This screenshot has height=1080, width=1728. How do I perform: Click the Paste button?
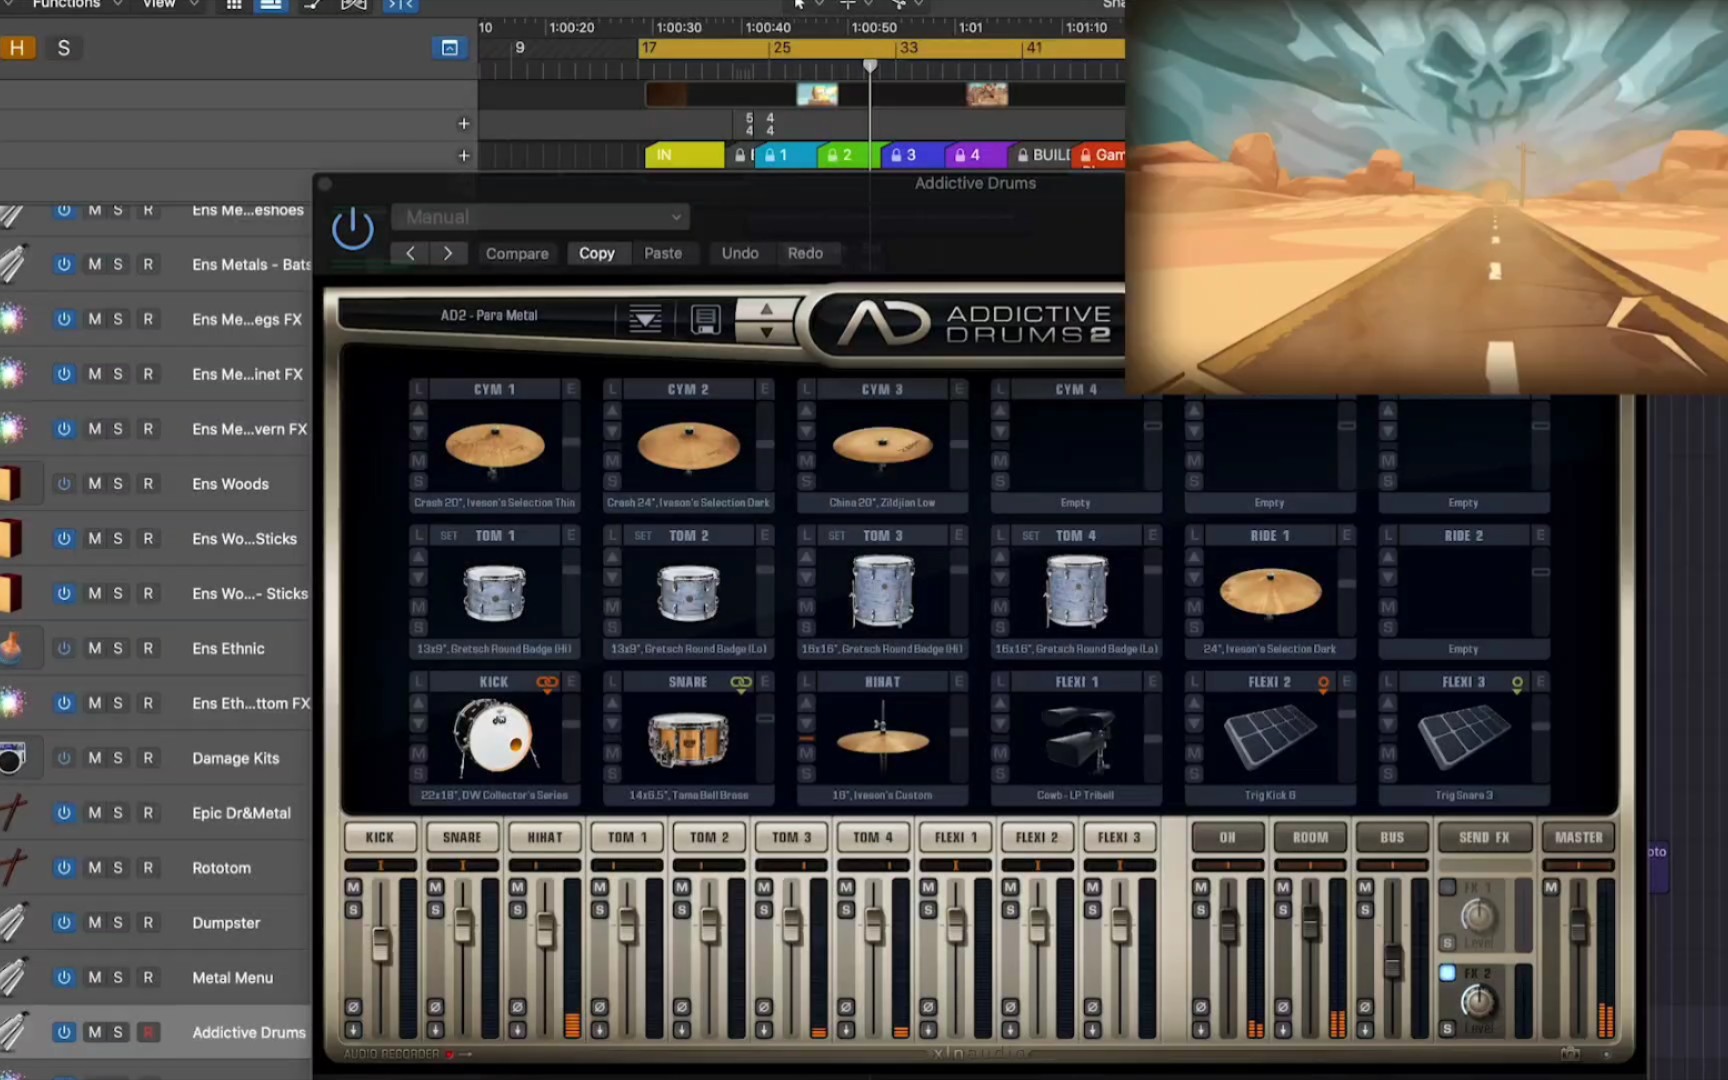click(x=663, y=254)
